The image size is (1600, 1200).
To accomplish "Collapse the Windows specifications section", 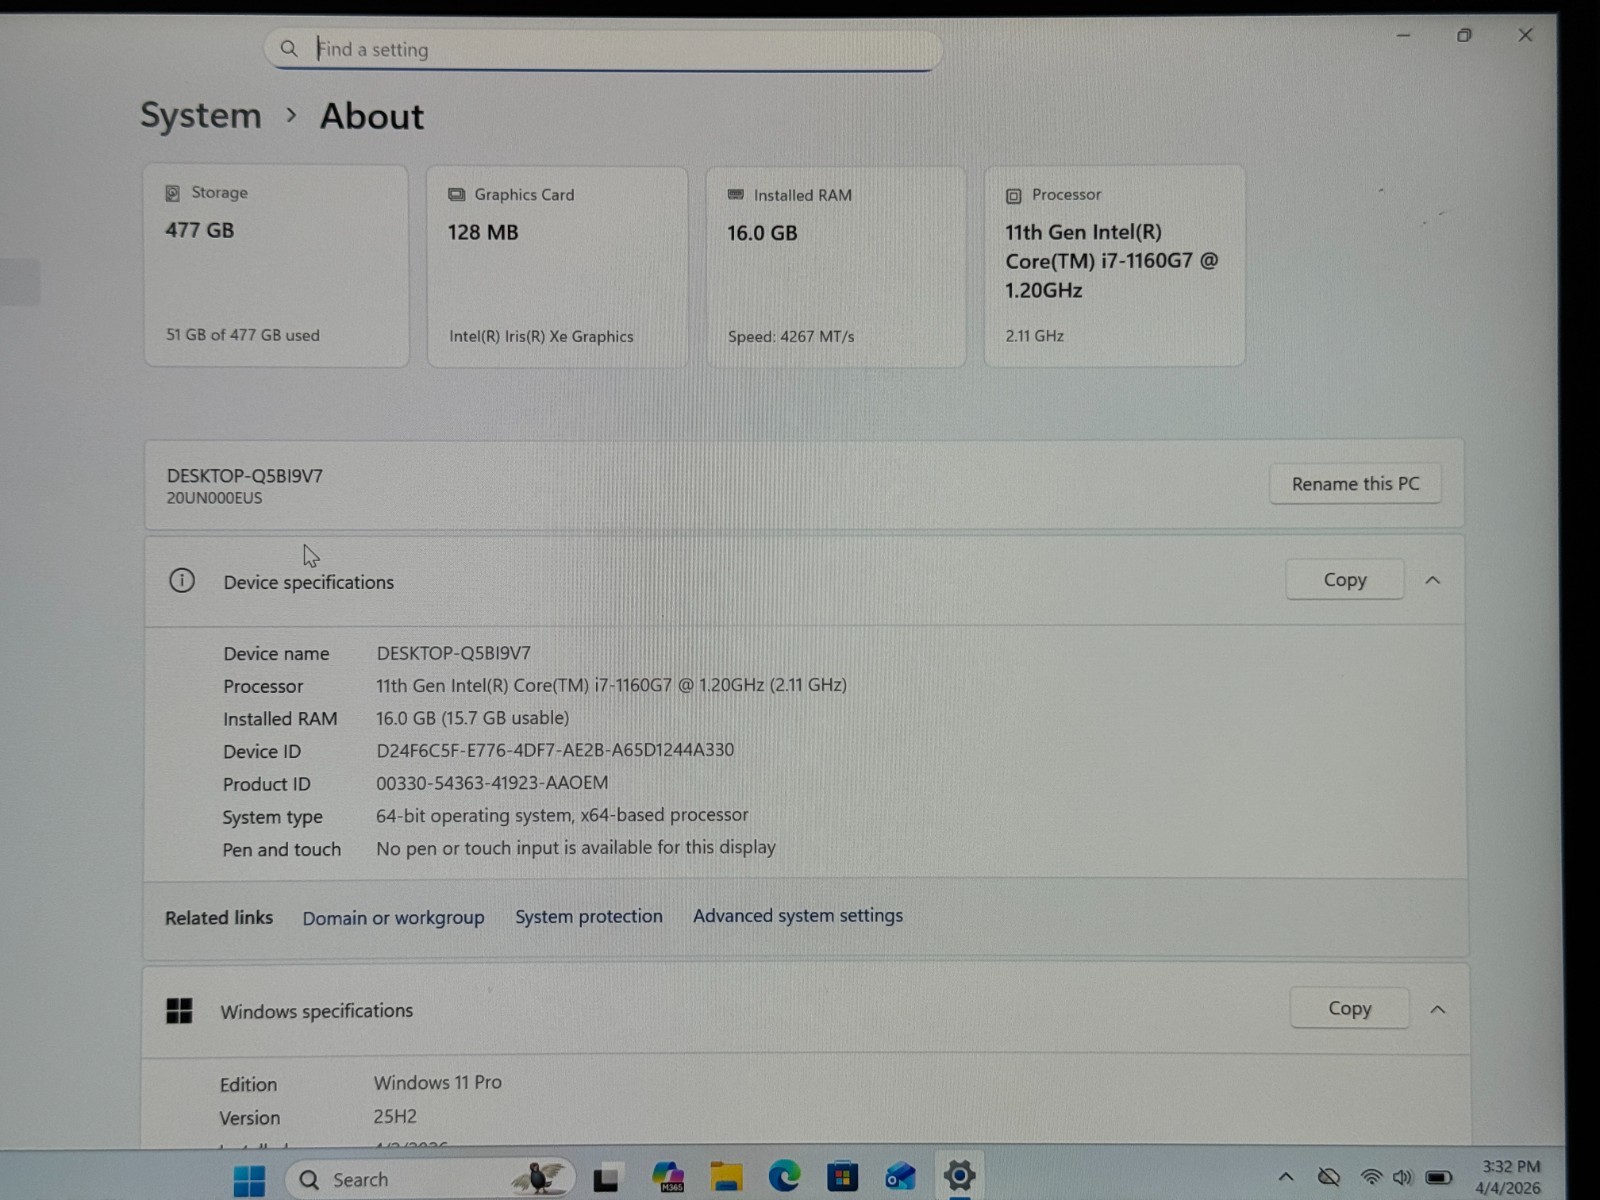I will click(1437, 1009).
